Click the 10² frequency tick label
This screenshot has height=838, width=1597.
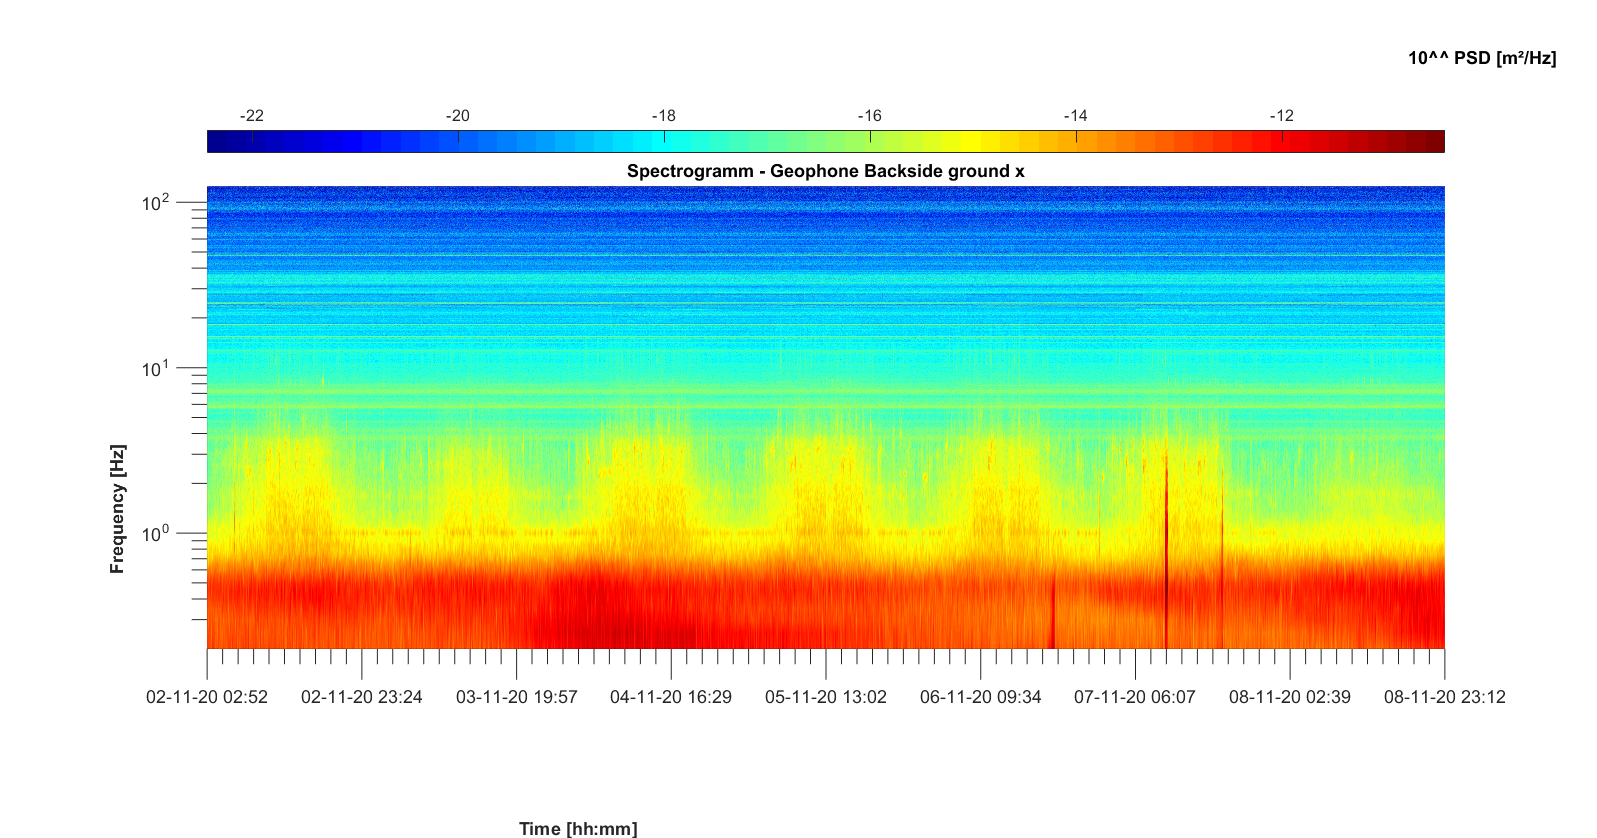(156, 204)
